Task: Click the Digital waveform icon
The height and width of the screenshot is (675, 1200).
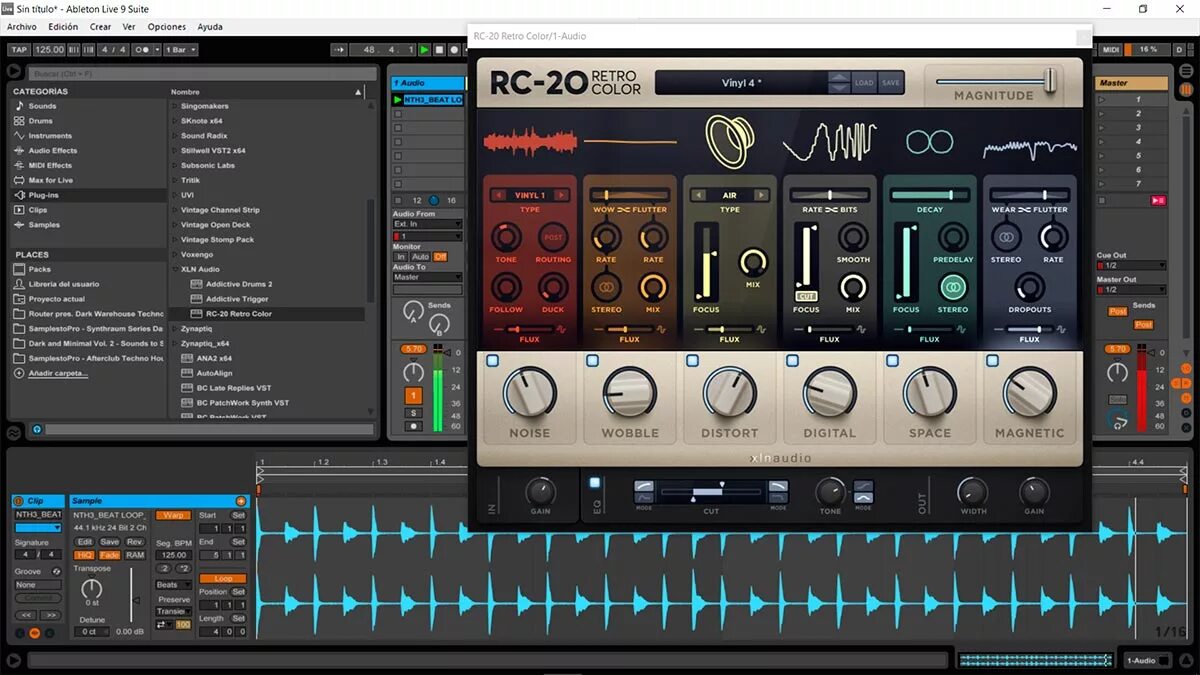Action: 829,141
